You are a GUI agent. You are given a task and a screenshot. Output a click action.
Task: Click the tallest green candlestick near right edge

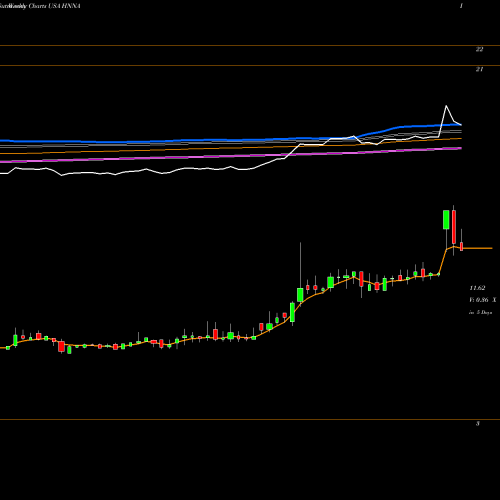click(x=446, y=220)
